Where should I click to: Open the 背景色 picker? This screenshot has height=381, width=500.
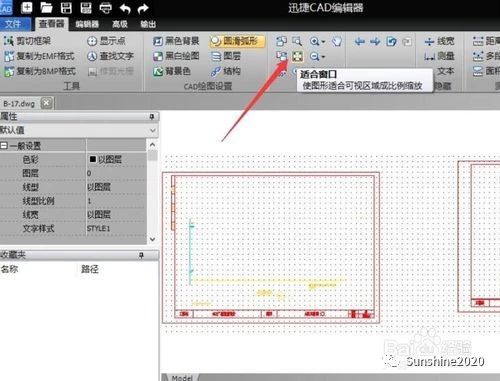(172, 71)
